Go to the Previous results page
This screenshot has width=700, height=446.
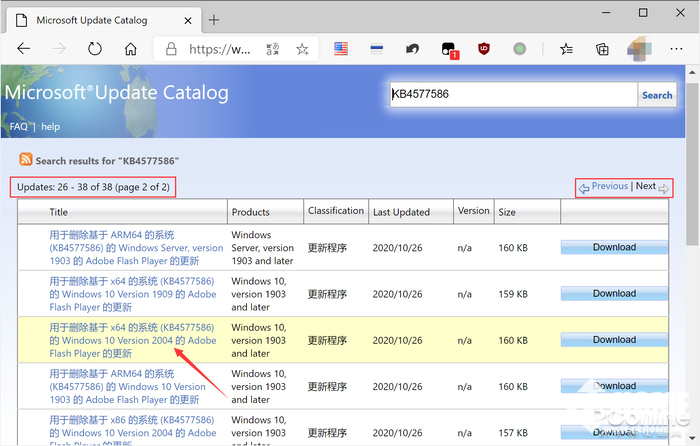609,186
